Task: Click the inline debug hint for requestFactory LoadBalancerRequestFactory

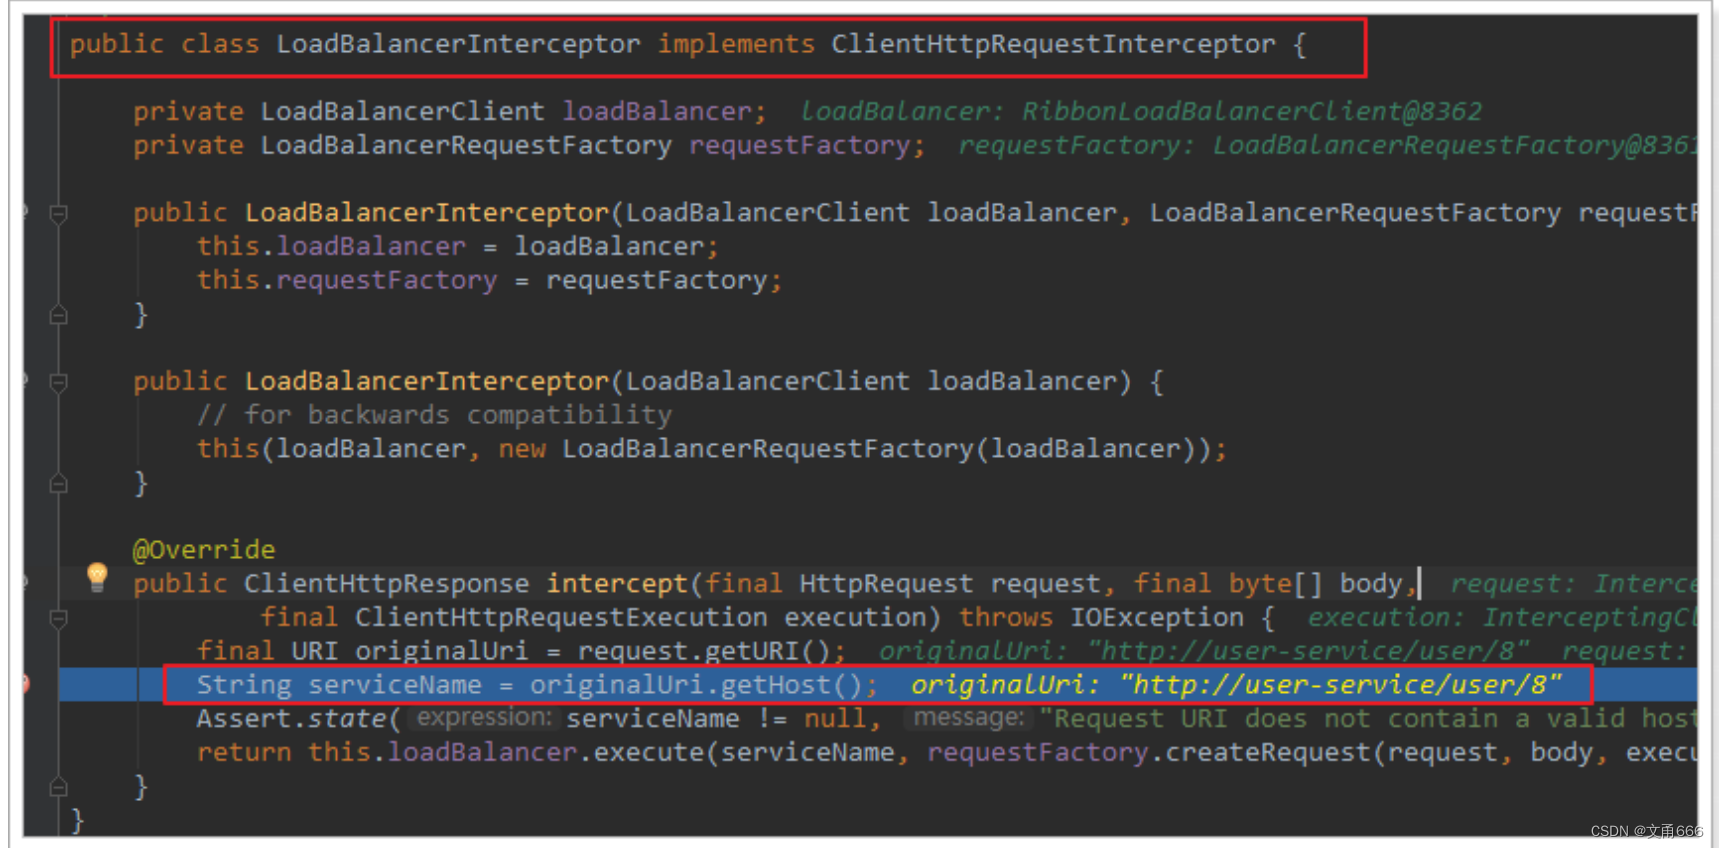Action: [1327, 145]
